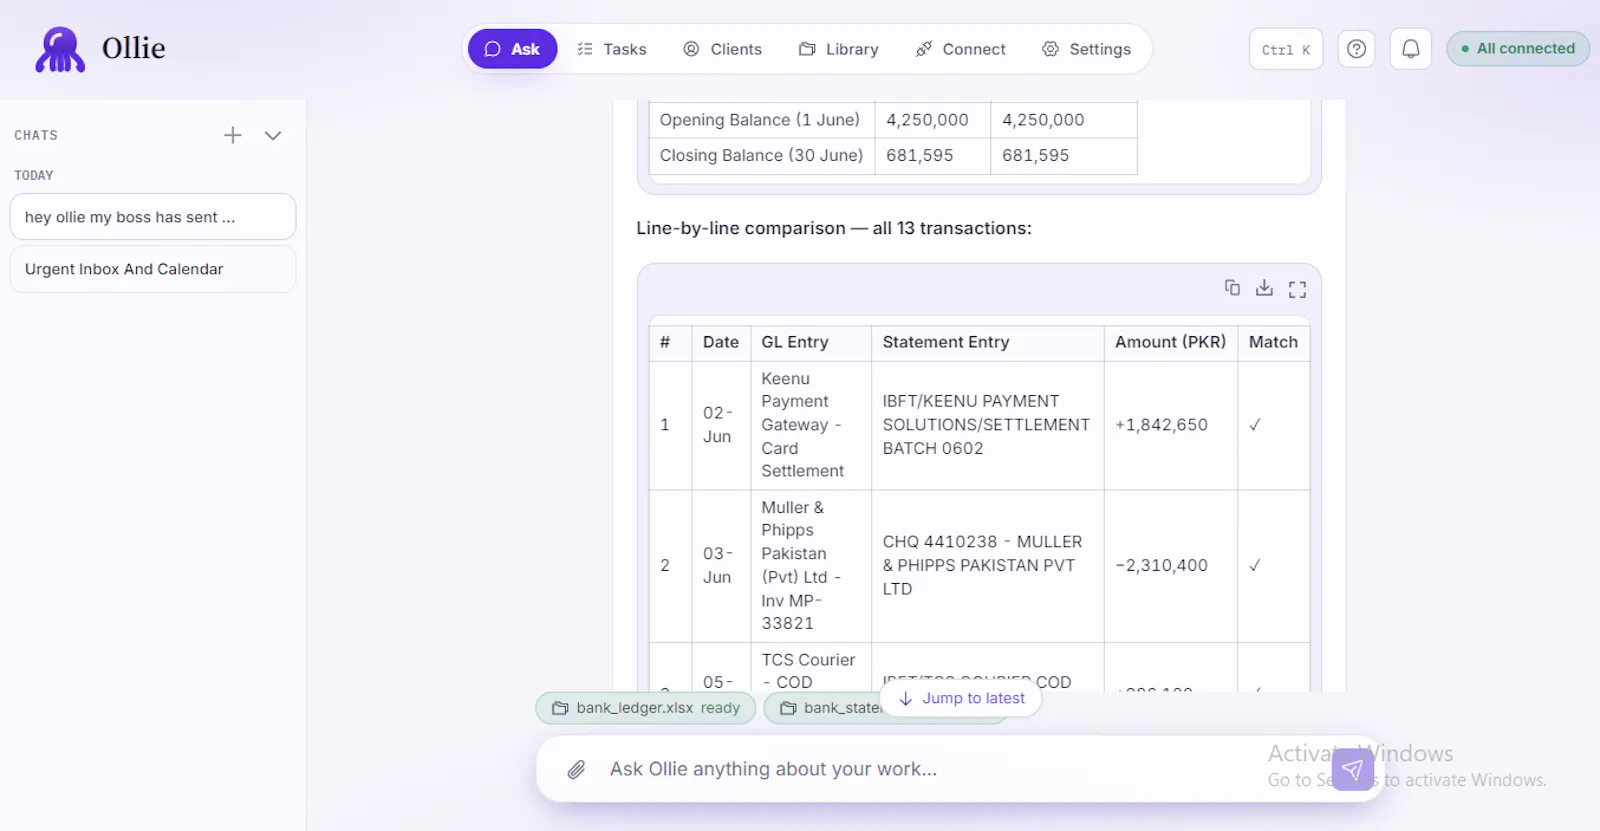The width and height of the screenshot is (1600, 831).
Task: Open the Ask tab
Action: (512, 49)
